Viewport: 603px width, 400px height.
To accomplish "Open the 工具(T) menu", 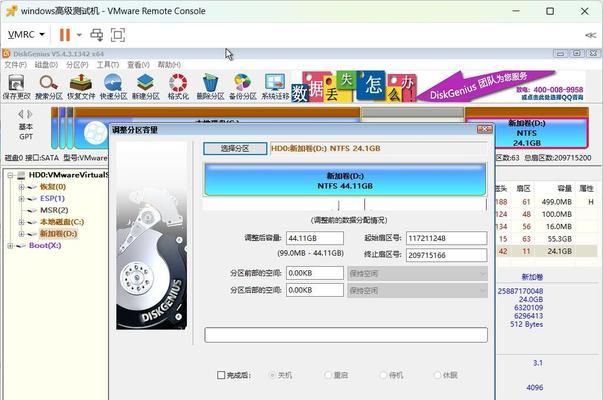I will pos(108,65).
